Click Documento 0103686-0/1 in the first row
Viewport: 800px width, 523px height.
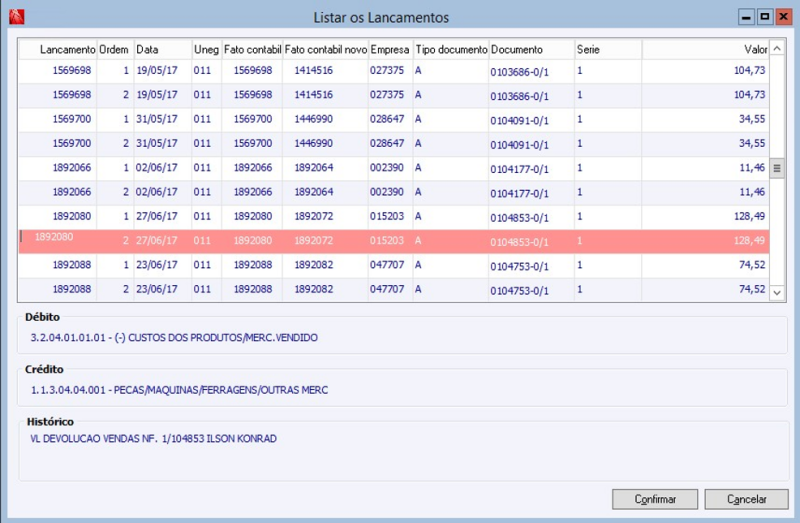[x=519, y=72]
